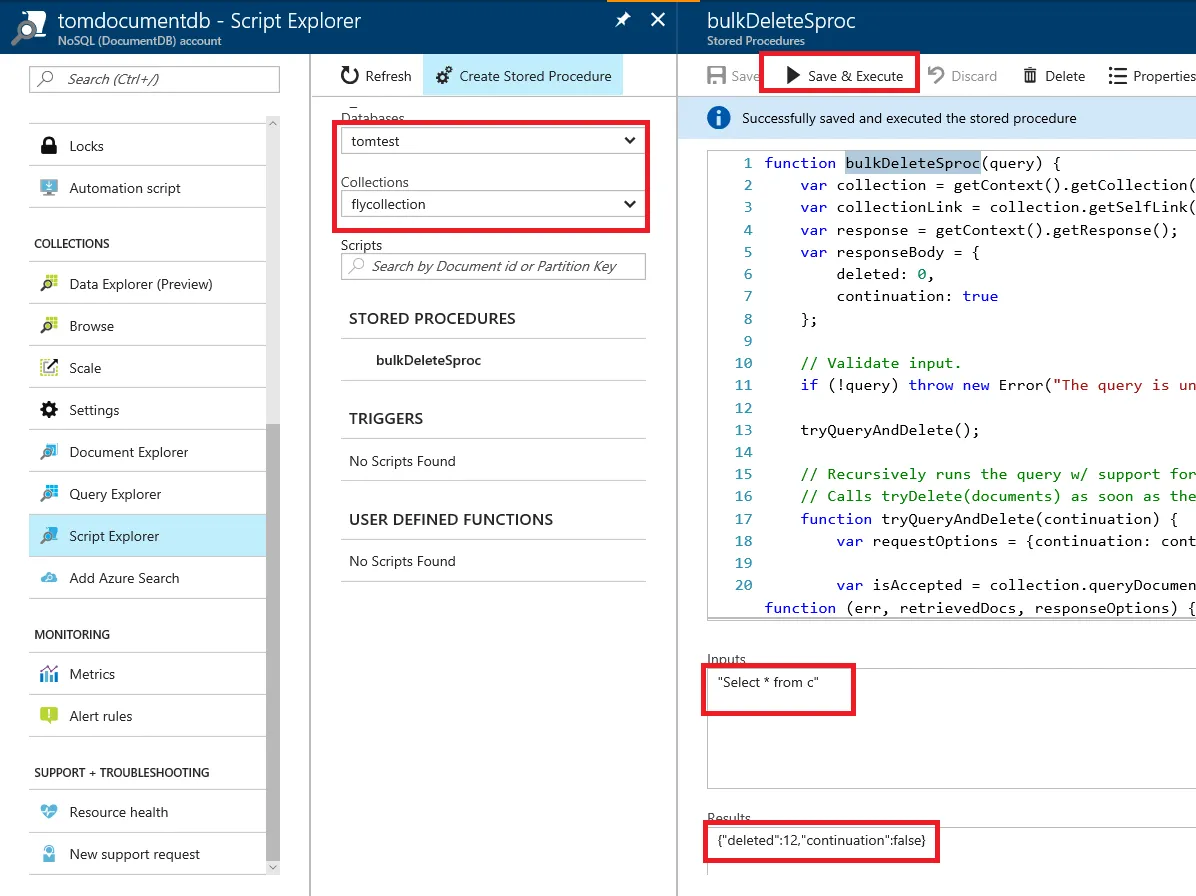Click 'No Scripts Found' under User Defined Functions
Viewport: 1196px width, 896px height.
tap(402, 561)
